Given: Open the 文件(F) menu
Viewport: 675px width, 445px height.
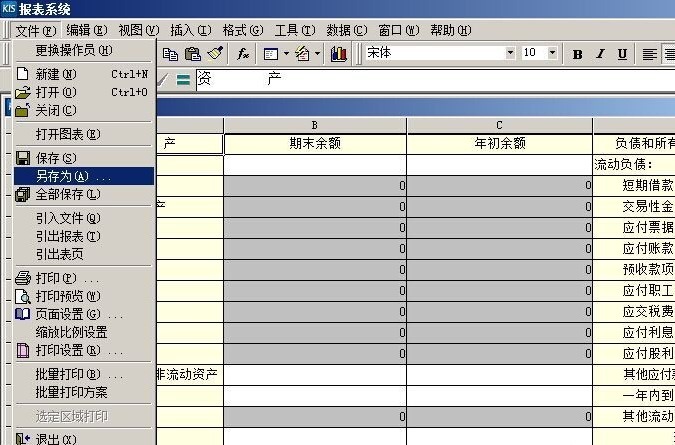Looking at the screenshot, I should [36, 31].
